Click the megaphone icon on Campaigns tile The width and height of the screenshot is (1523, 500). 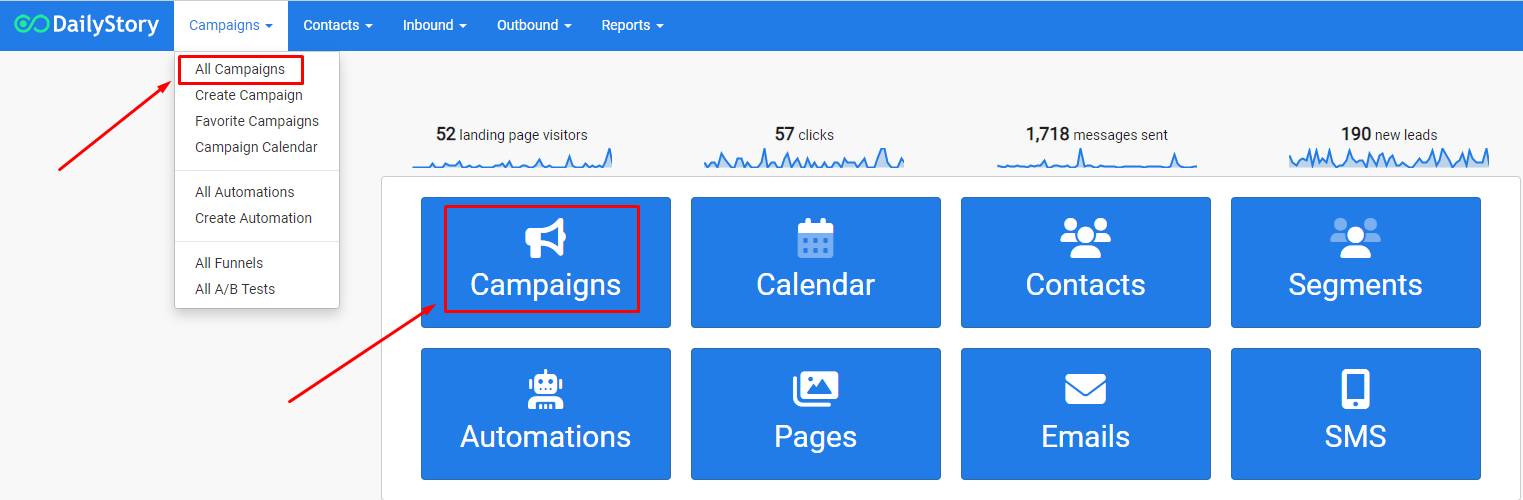(546, 238)
